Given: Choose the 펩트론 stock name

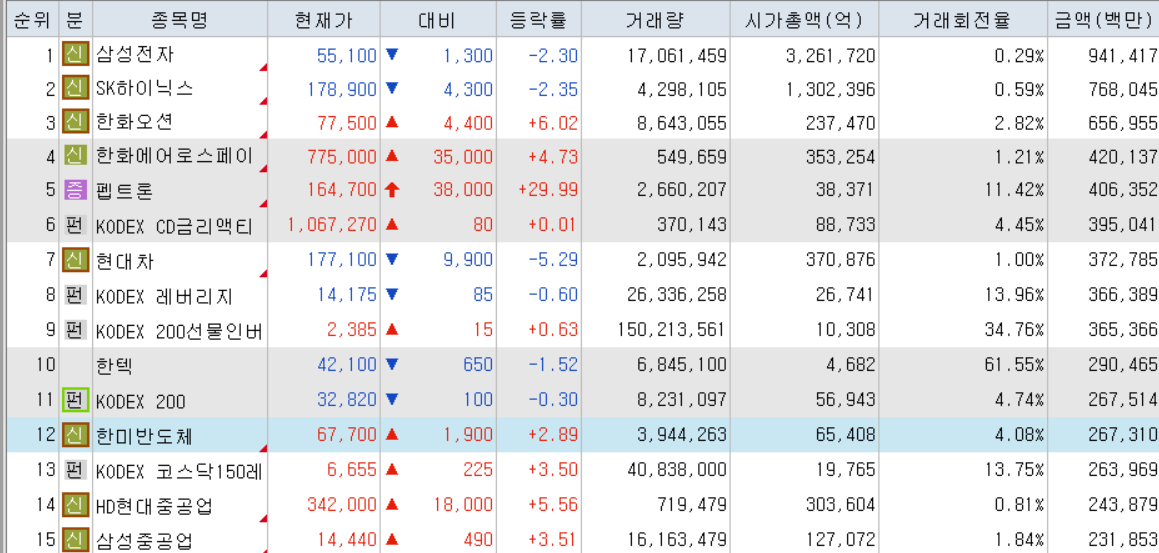Looking at the screenshot, I should click(x=126, y=191).
